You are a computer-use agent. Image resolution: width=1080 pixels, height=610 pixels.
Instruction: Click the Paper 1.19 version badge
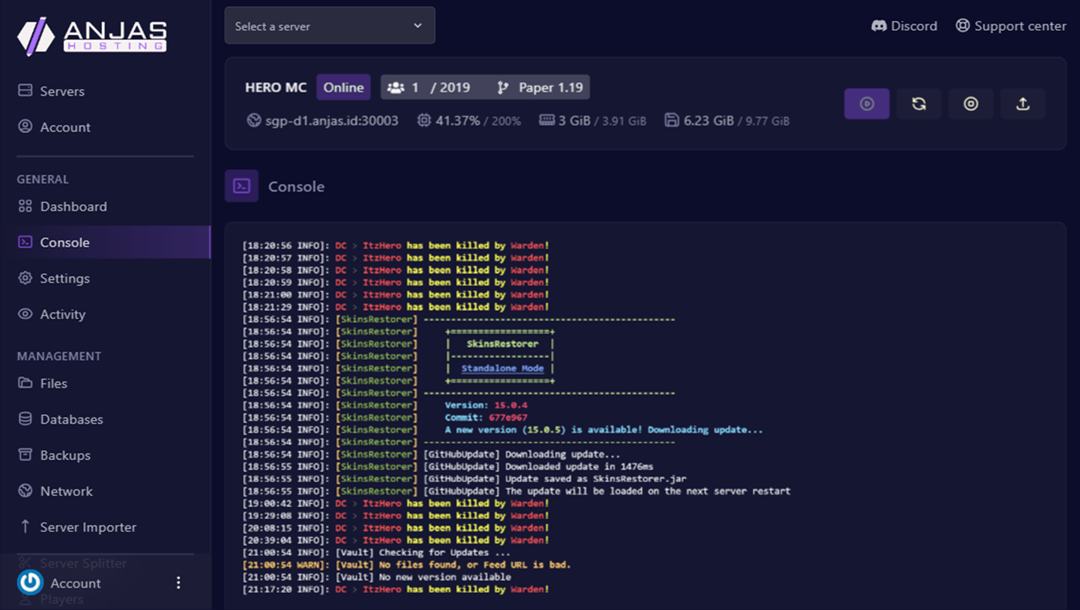550,87
